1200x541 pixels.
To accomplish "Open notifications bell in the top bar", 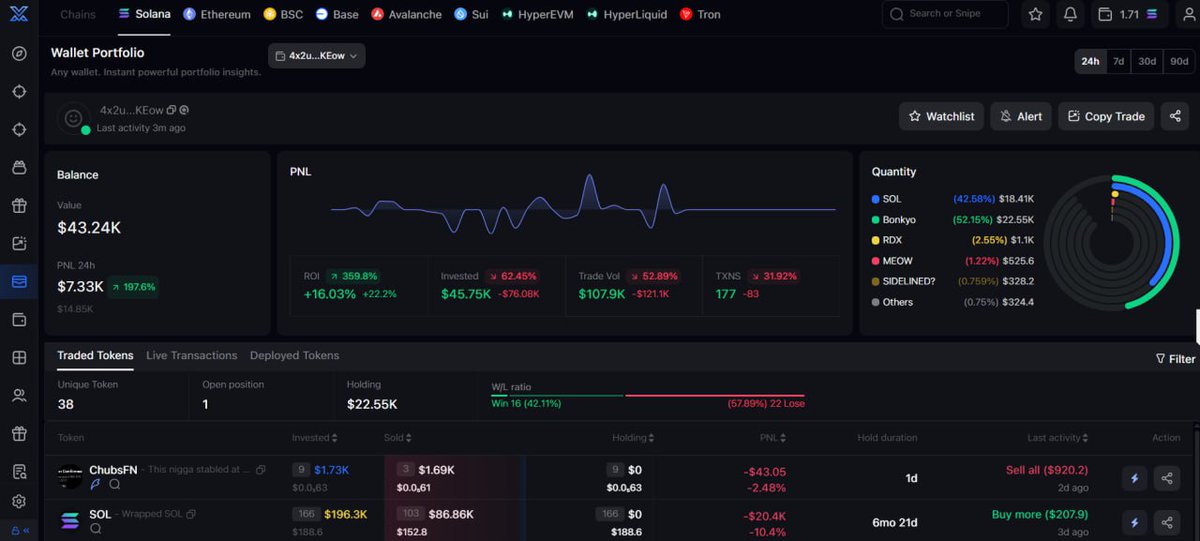I will click(x=1070, y=15).
